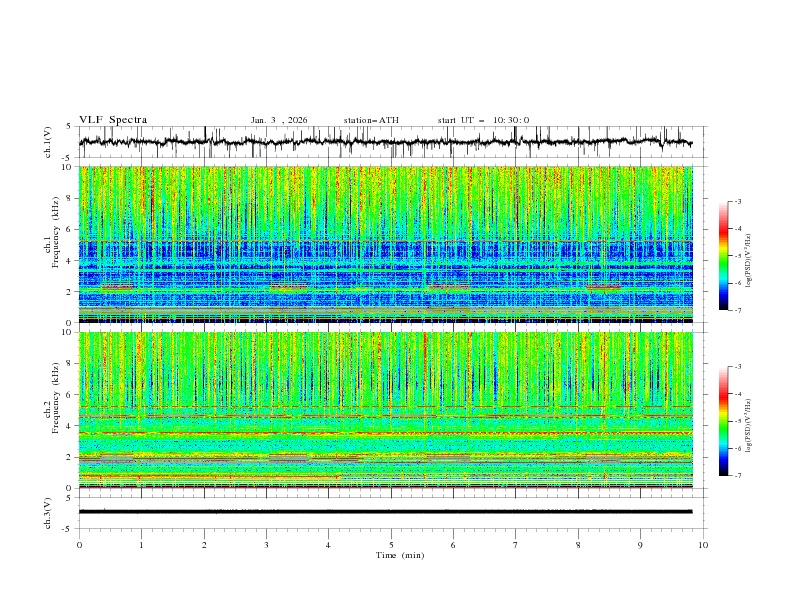Click the "Time (min)" axis label
Viewport: 792px width, 612px height.
point(400,555)
